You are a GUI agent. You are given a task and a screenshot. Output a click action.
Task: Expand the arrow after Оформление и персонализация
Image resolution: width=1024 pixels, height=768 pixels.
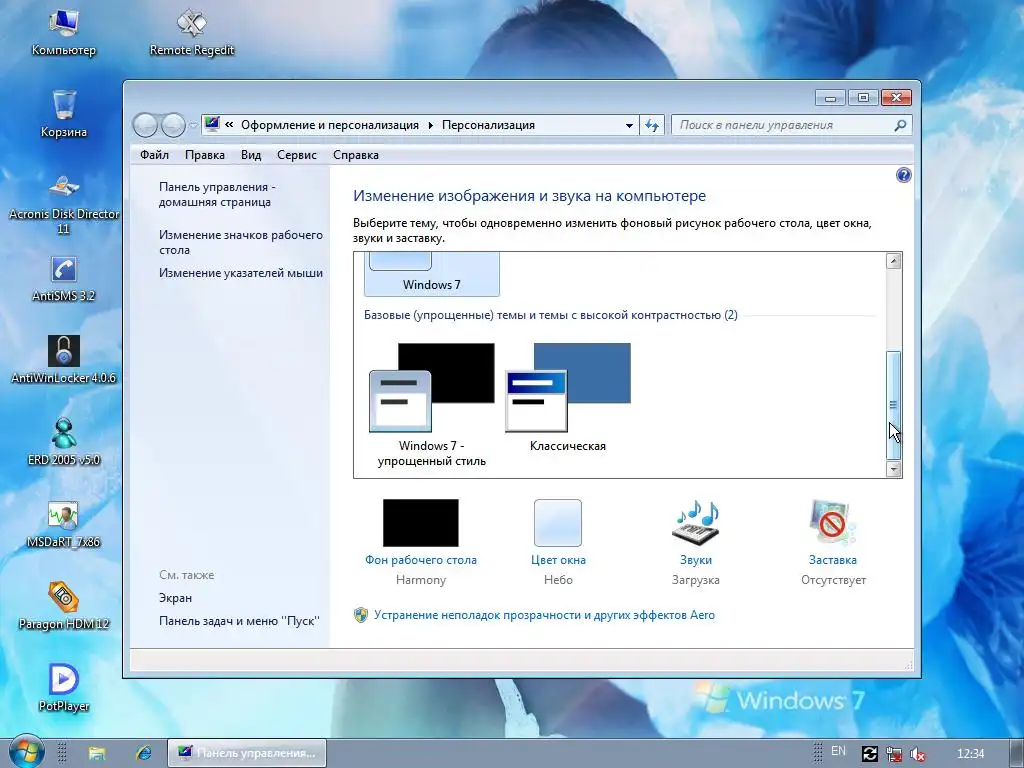point(430,125)
